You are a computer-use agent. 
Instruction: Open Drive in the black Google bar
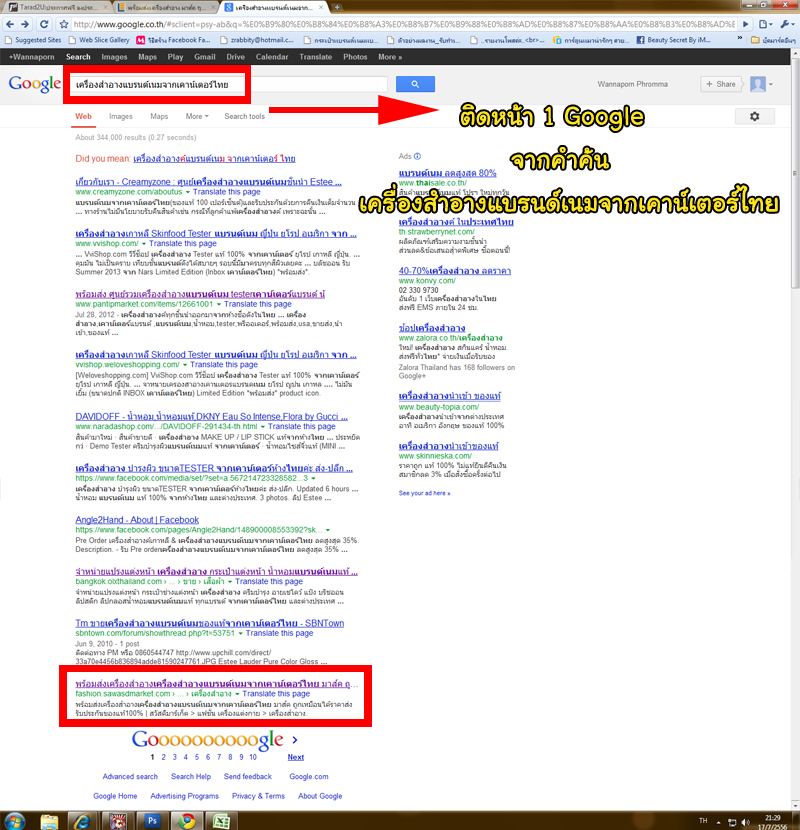click(x=236, y=57)
